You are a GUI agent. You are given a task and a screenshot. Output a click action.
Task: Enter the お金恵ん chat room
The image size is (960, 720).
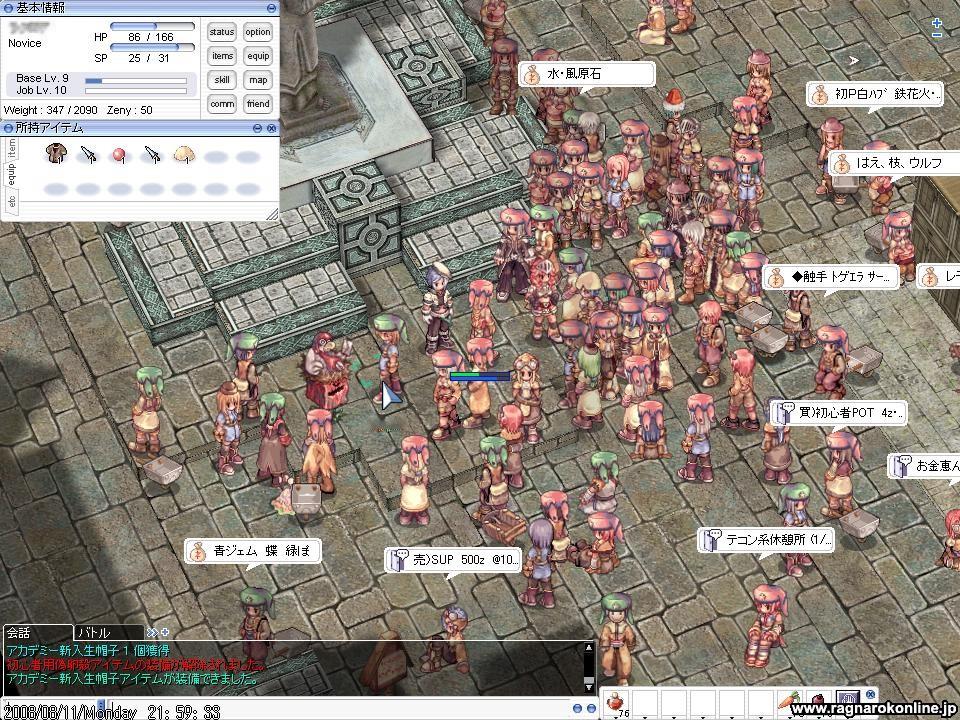point(924,466)
